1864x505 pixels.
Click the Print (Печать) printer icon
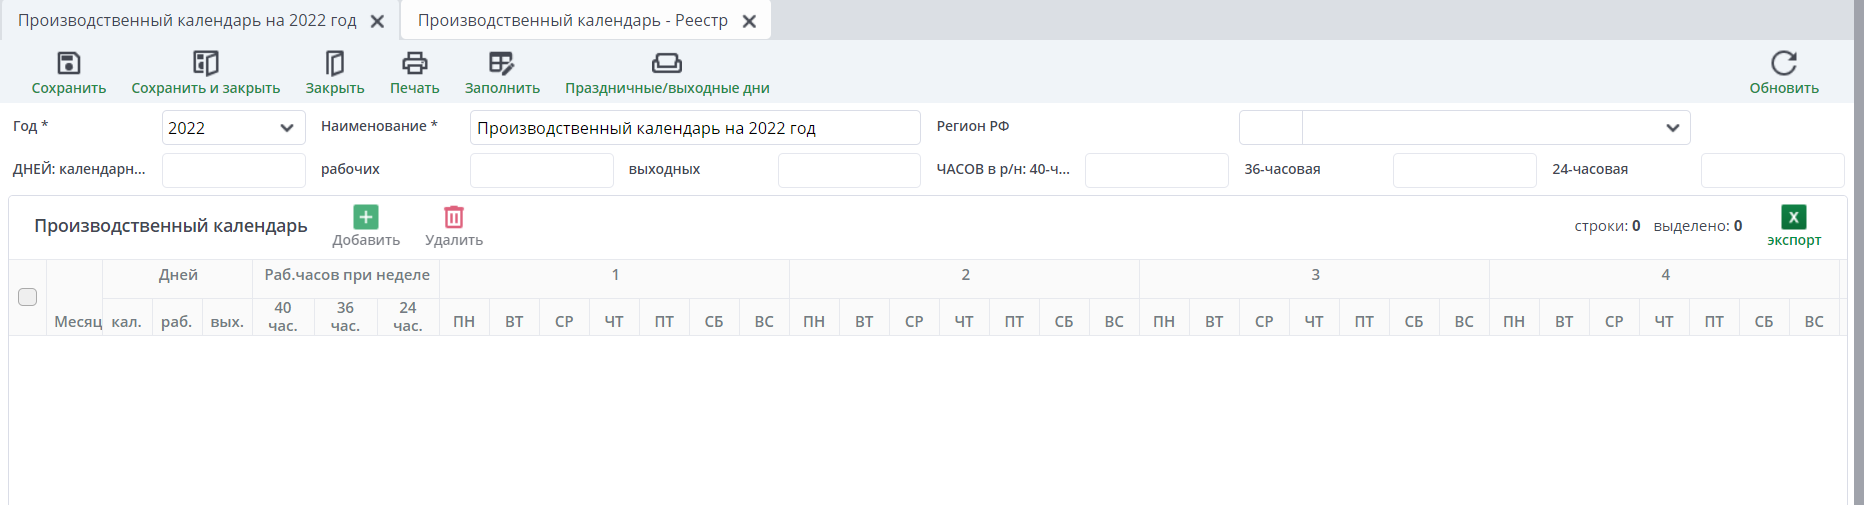[x=414, y=64]
